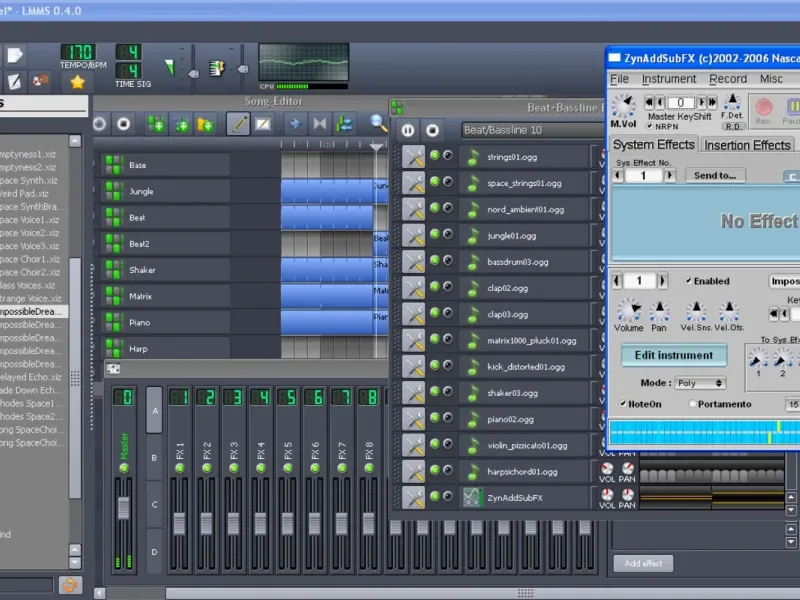
Task: Stop playback in the Beat+Bassline editor
Action: [432, 130]
